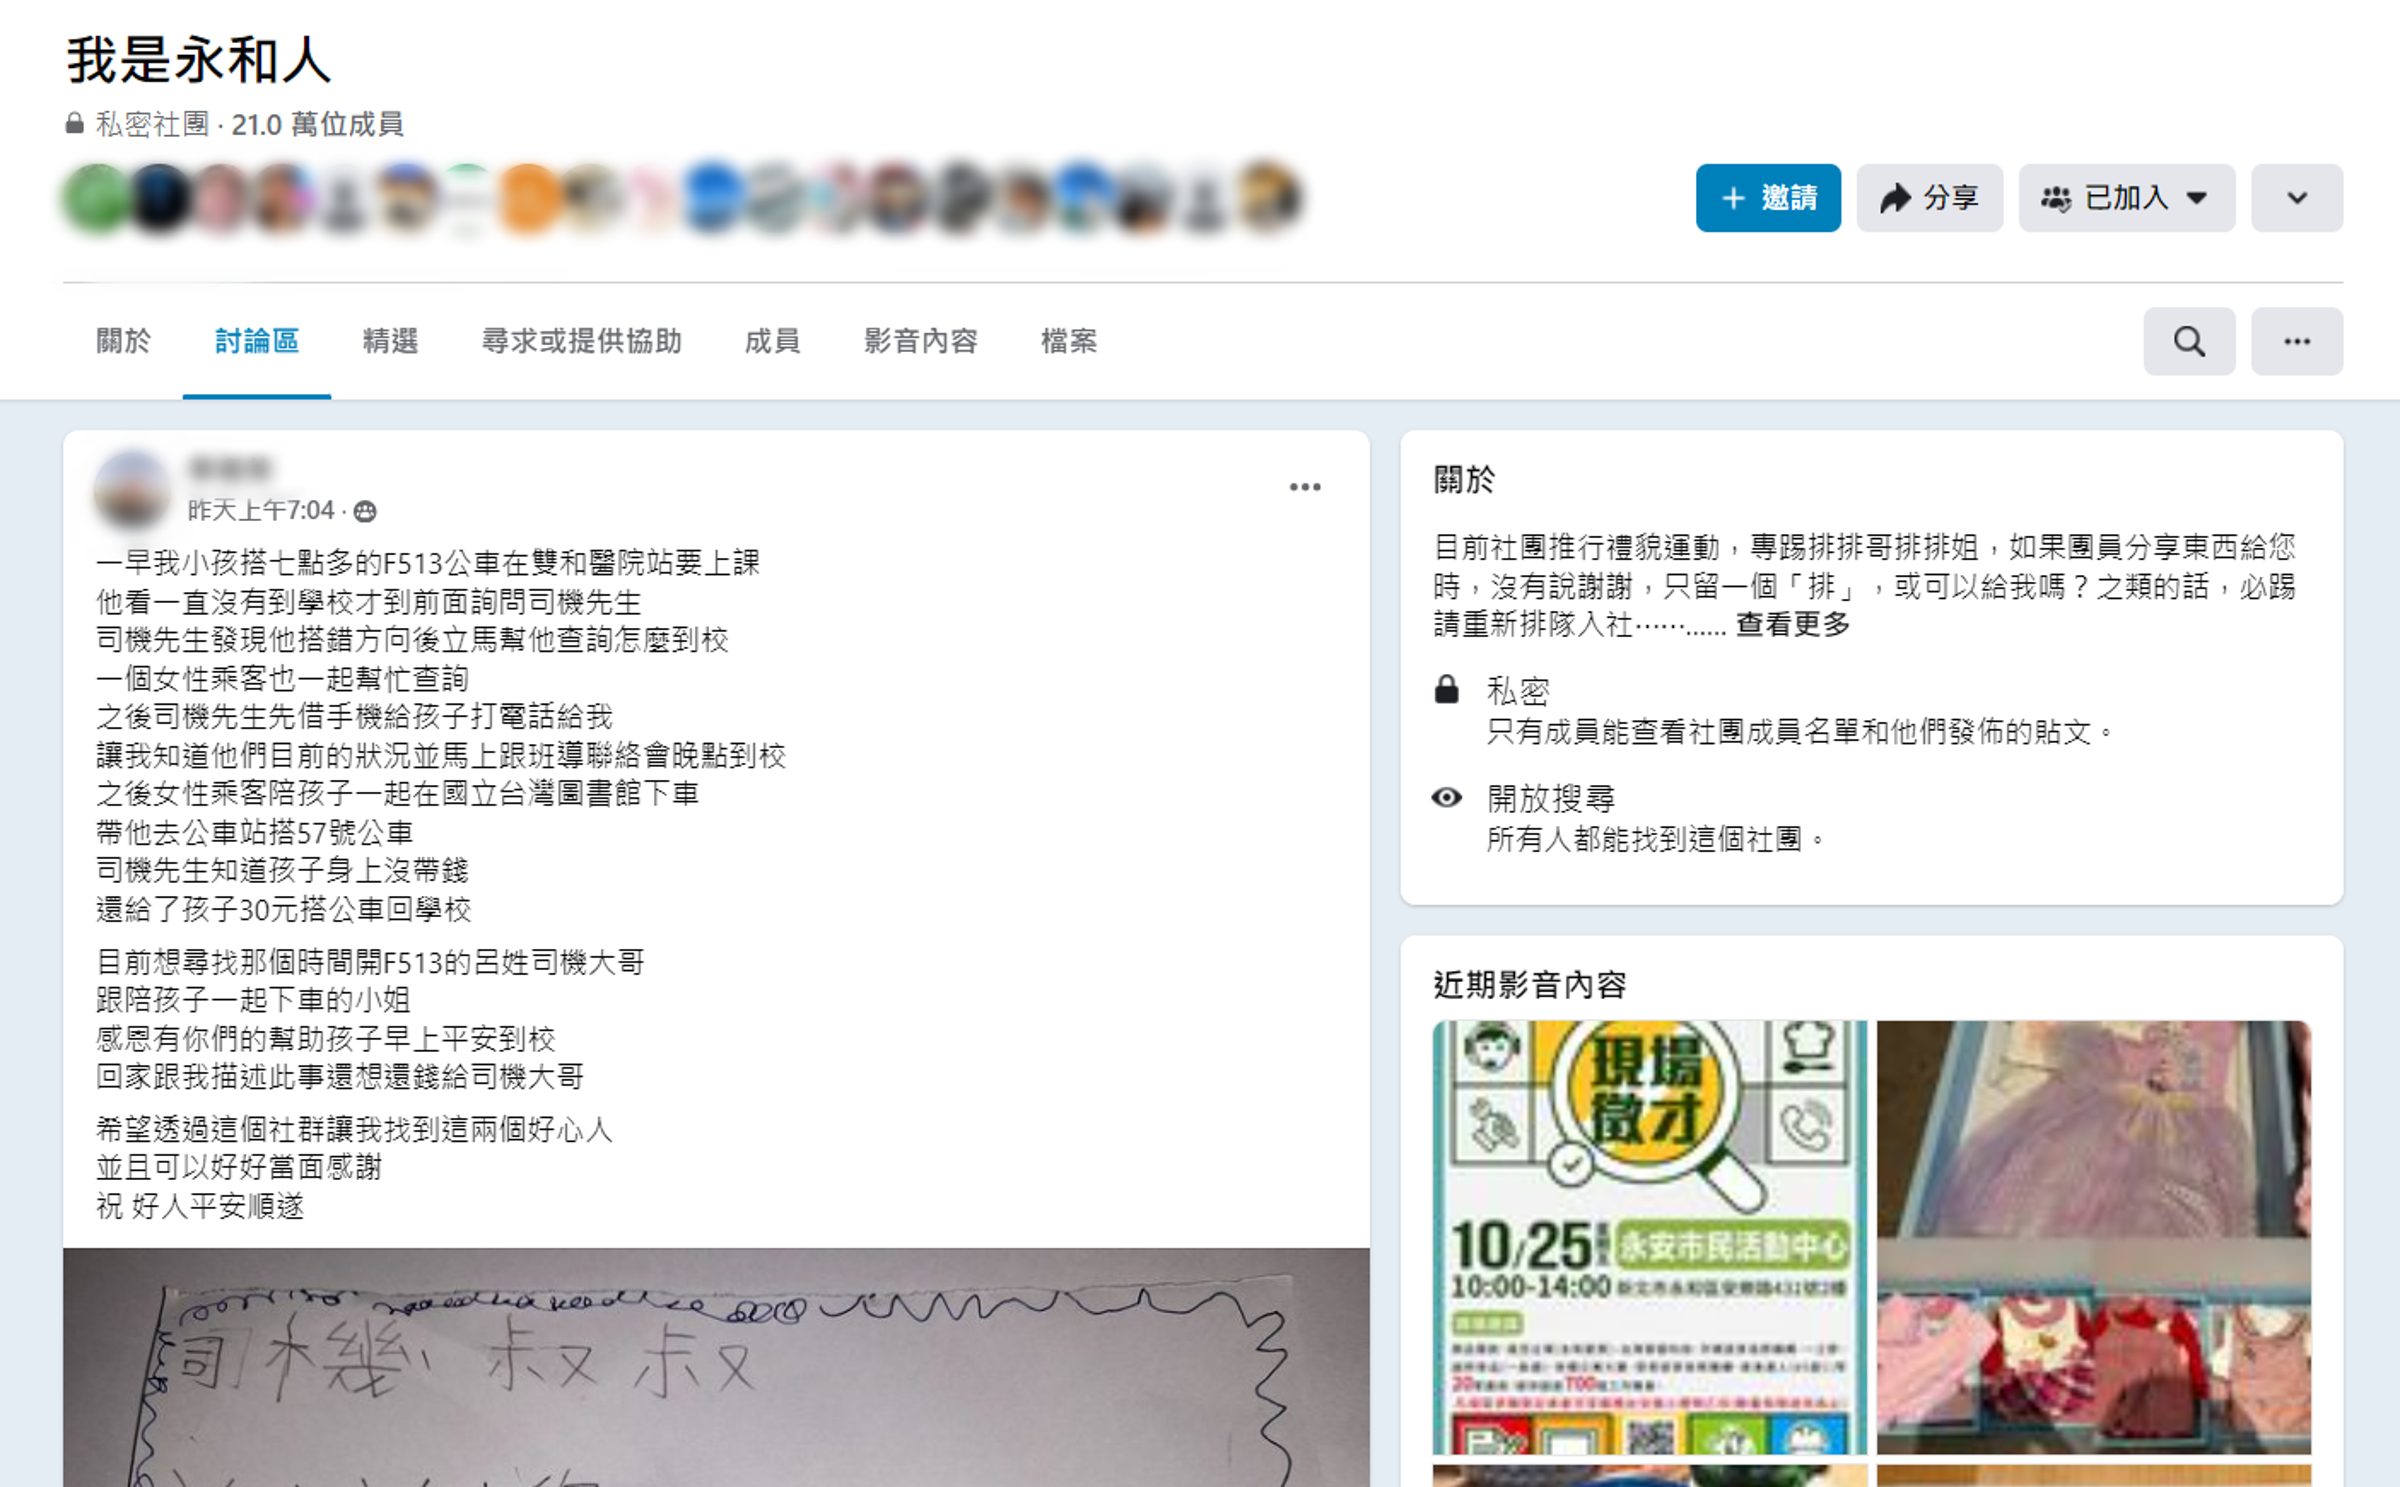The image size is (2400, 1487).
Task: Open the 關於 tab
Action: [123, 341]
